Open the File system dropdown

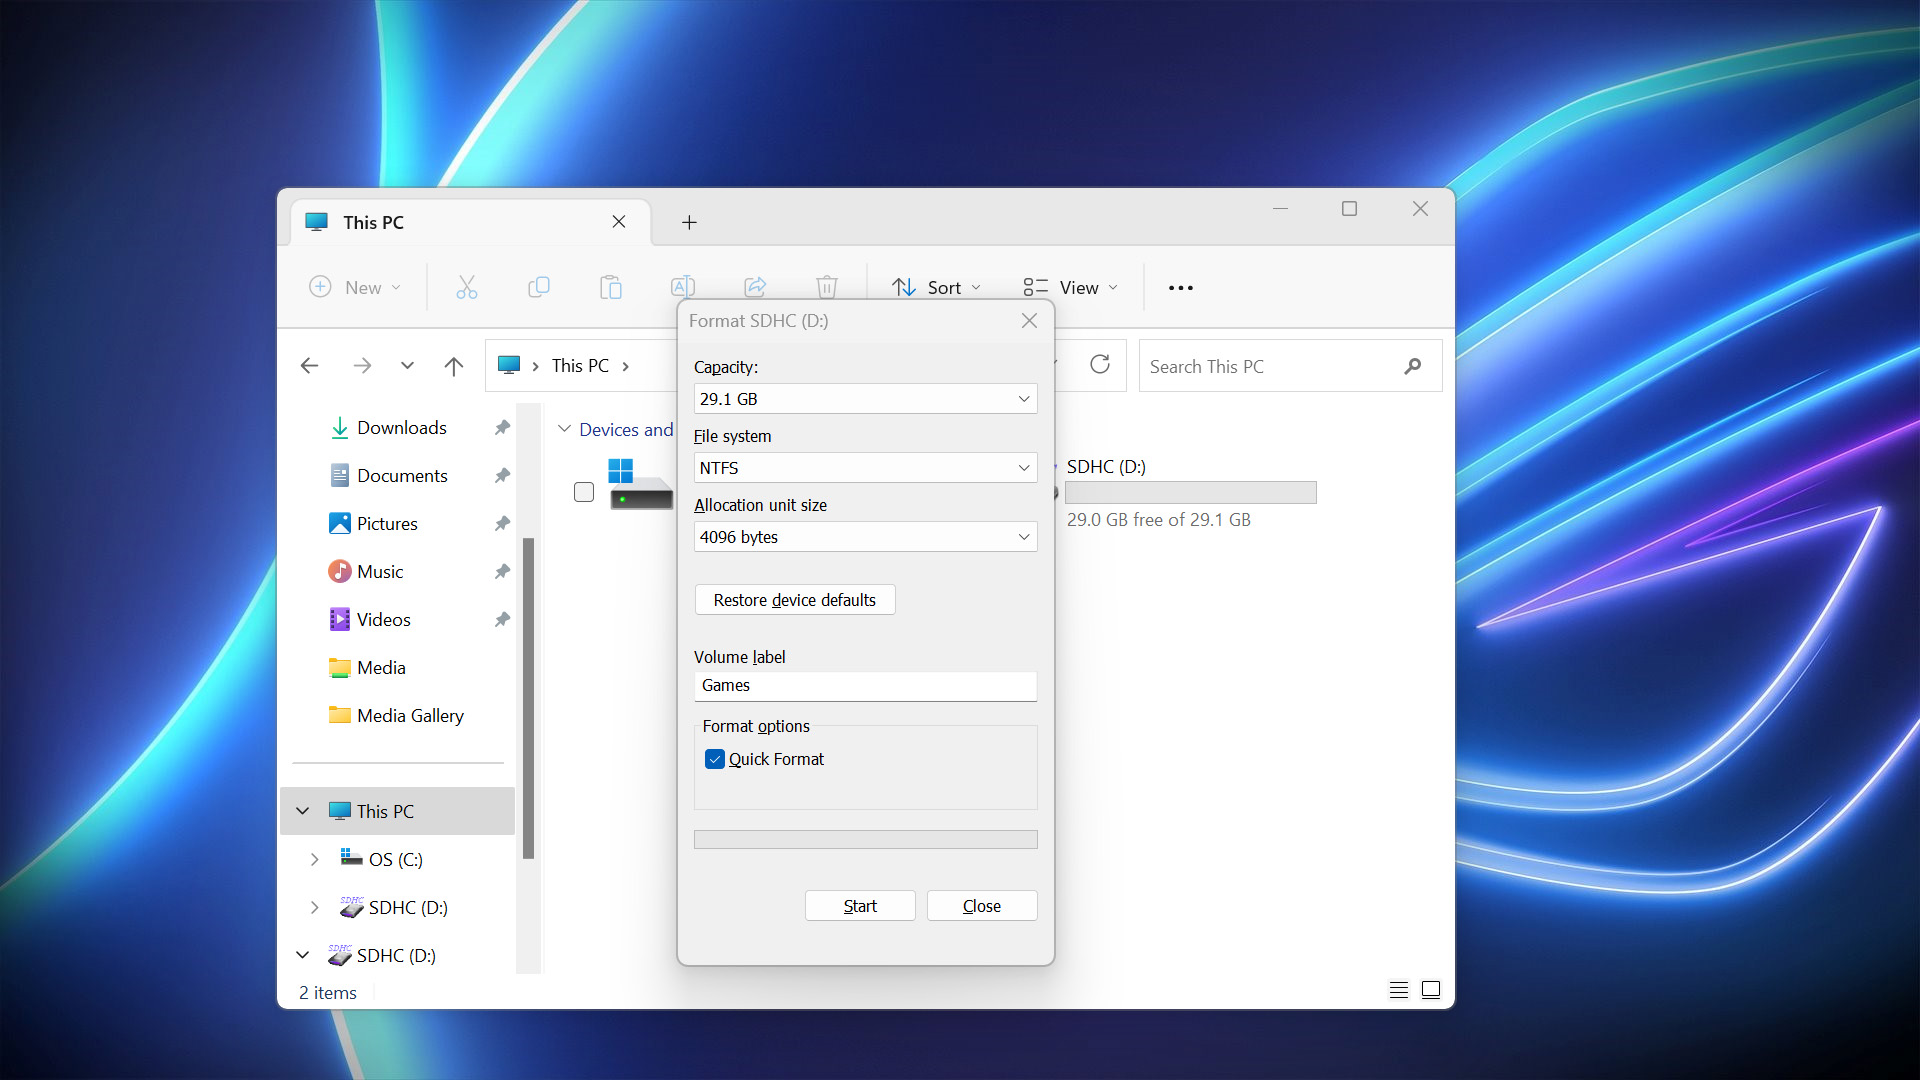click(864, 468)
